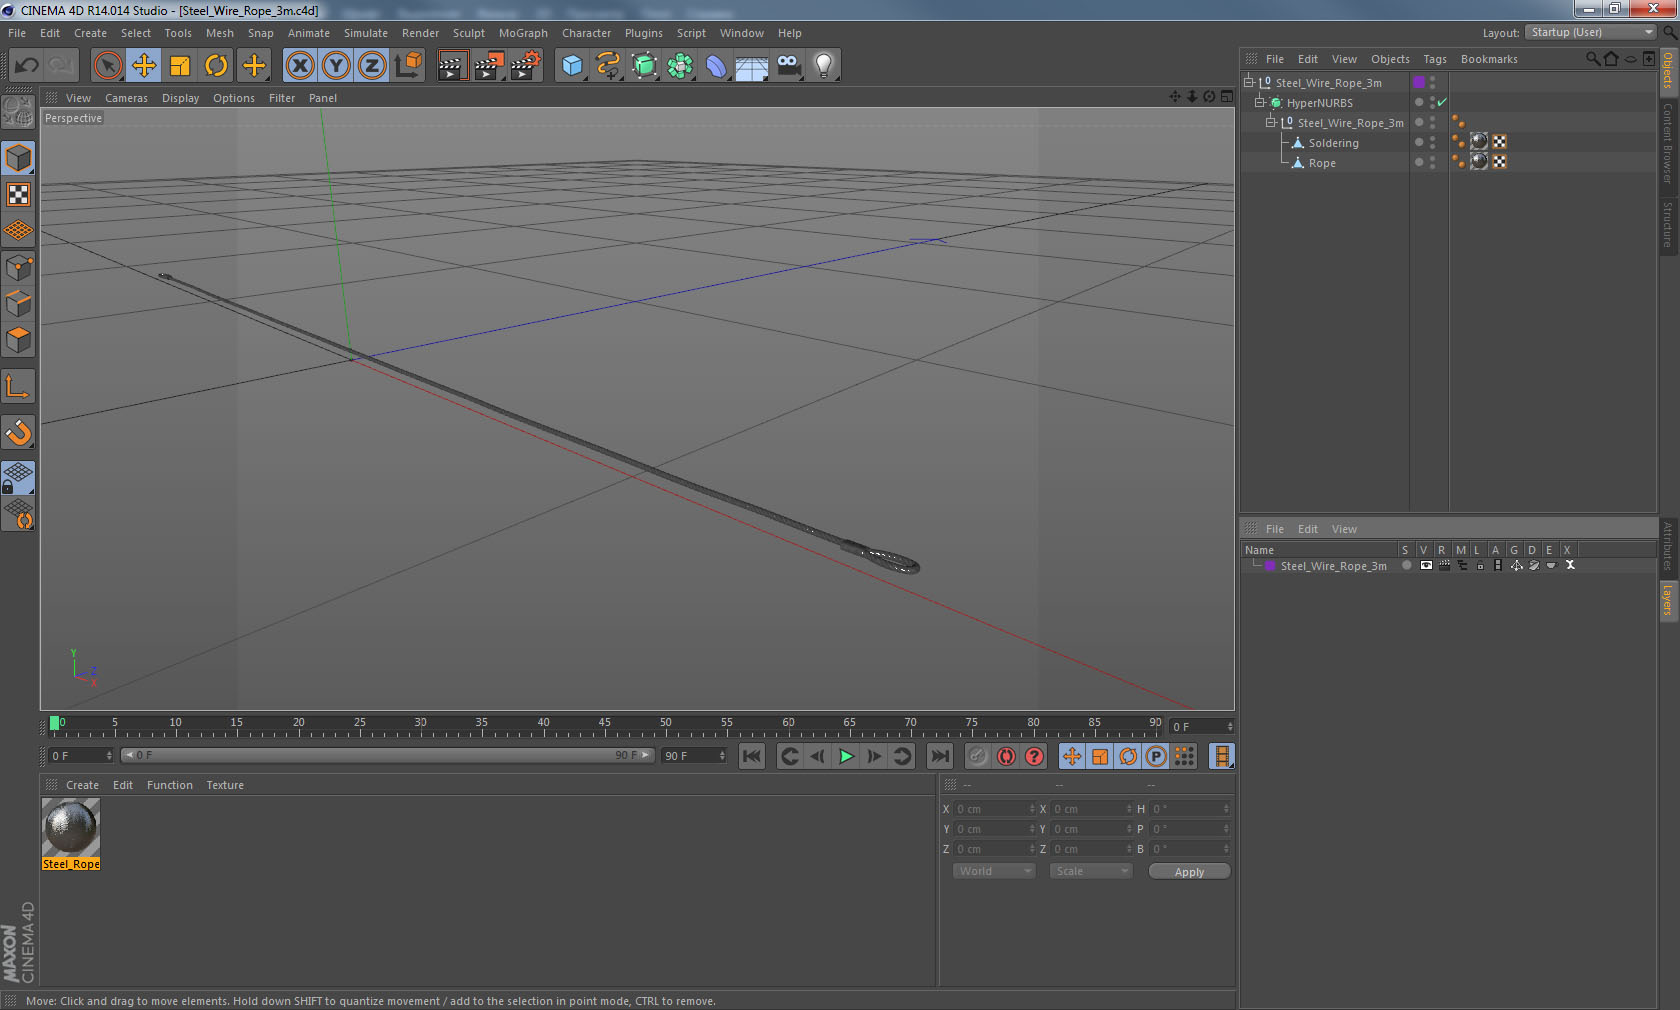The height and width of the screenshot is (1010, 1680).
Task: Activate the Move tool in toolbar
Action: point(144,66)
